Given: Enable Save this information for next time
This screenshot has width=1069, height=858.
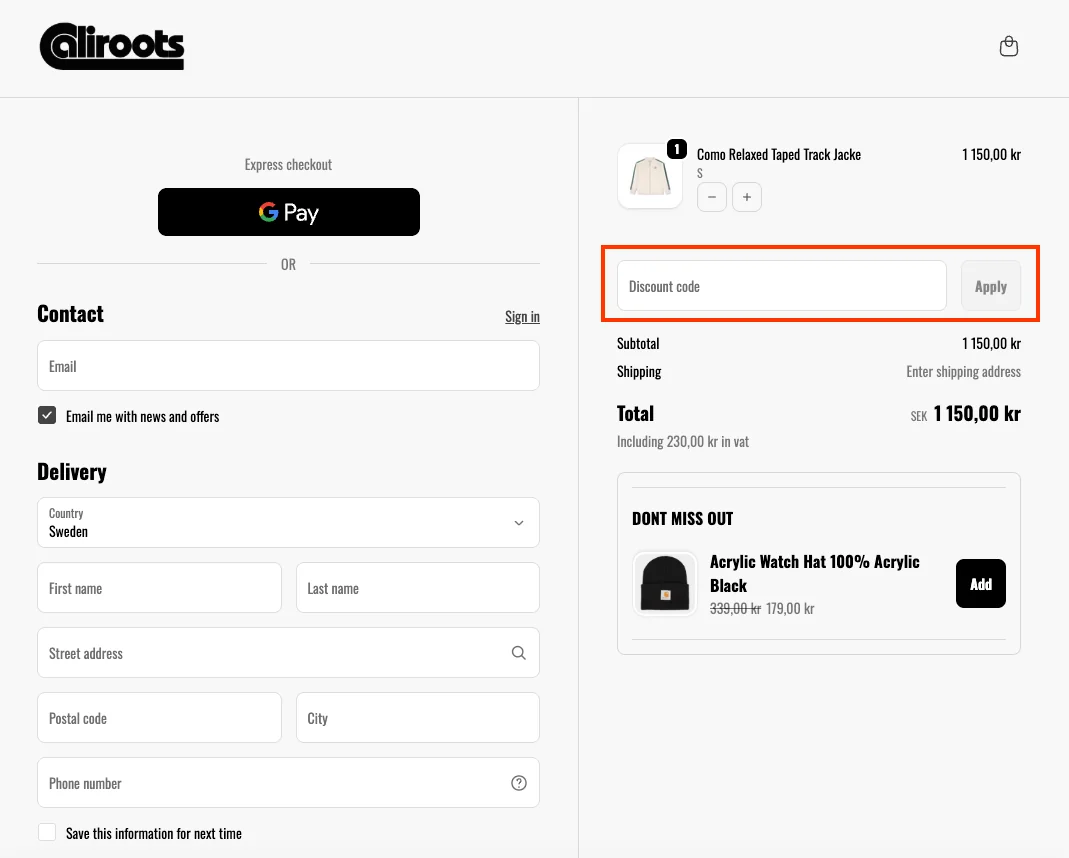Looking at the screenshot, I should (47, 833).
